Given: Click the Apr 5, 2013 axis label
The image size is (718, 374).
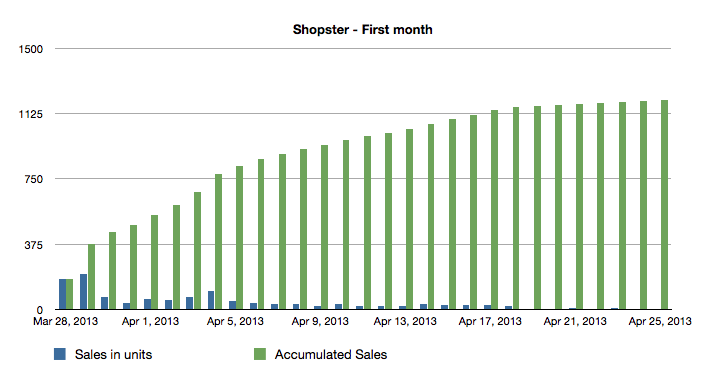Looking at the screenshot, I should click(235, 321).
